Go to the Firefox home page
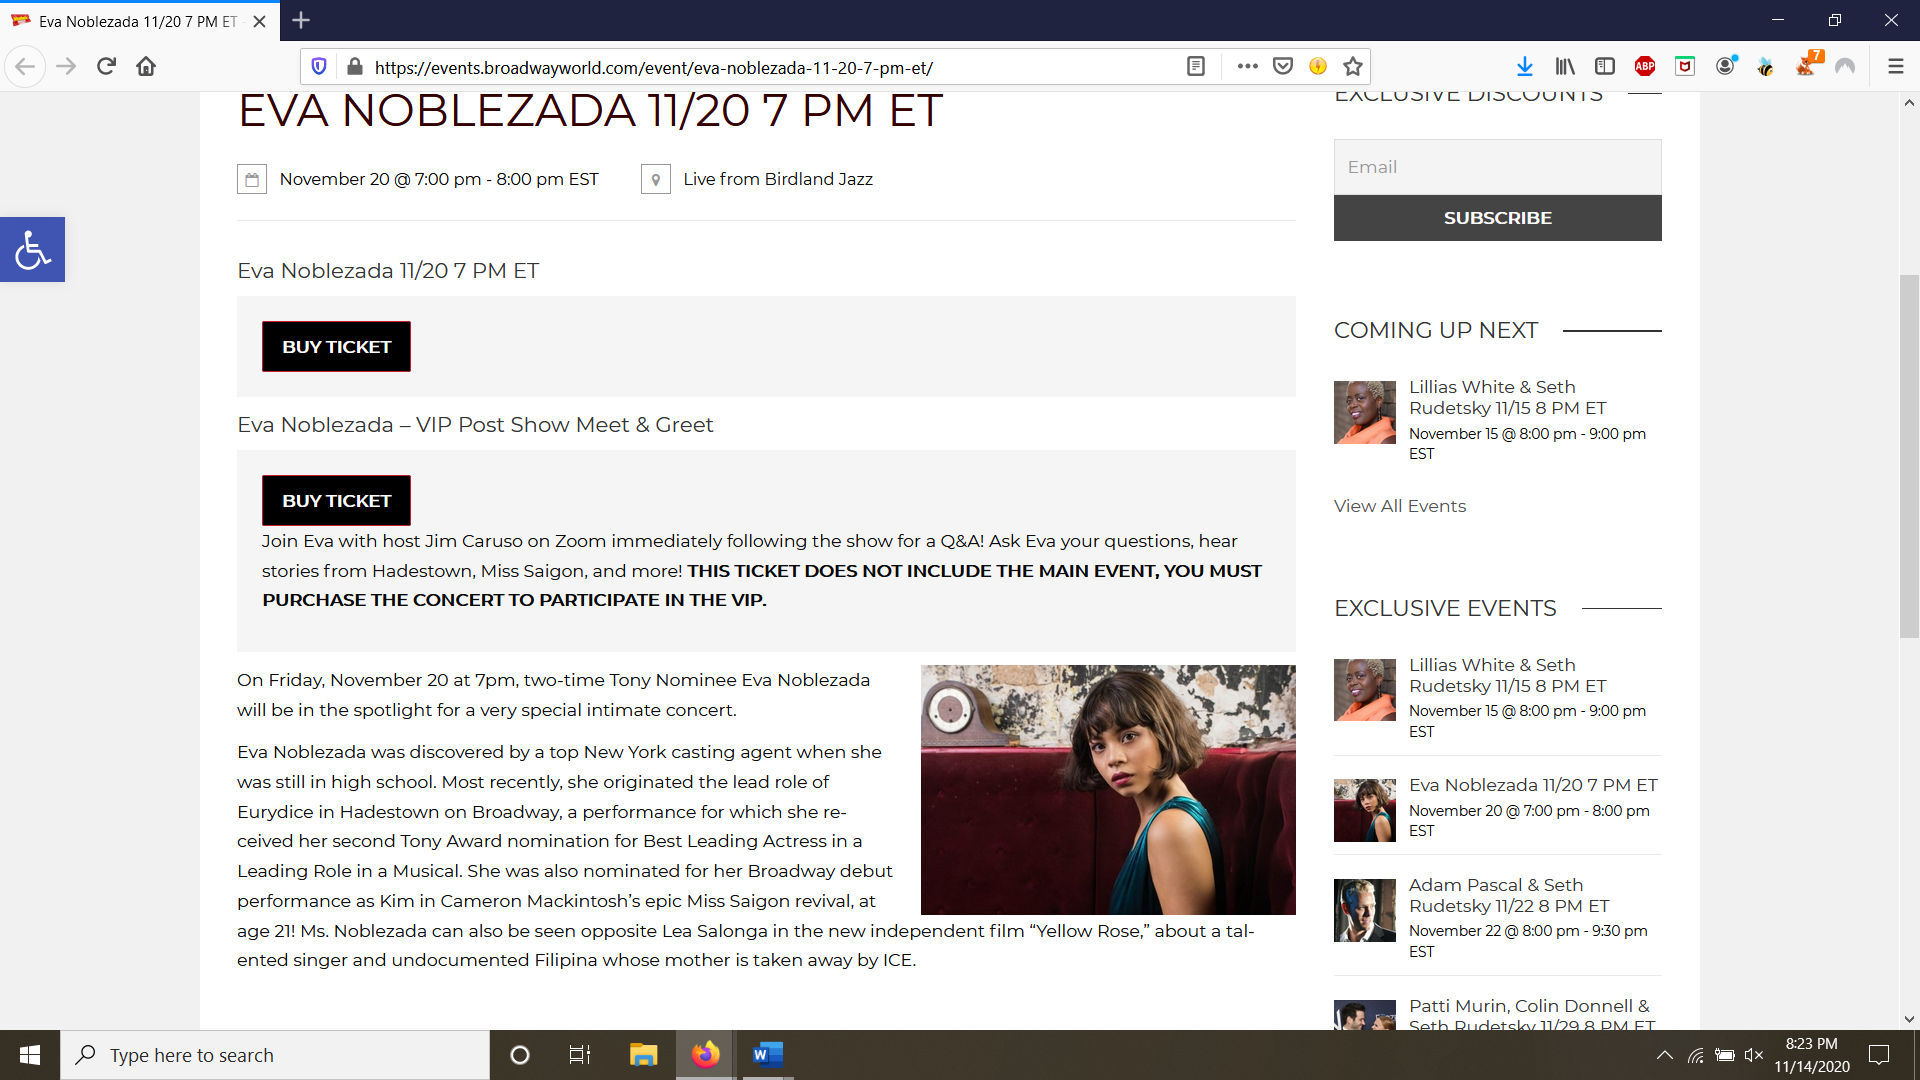 click(146, 67)
